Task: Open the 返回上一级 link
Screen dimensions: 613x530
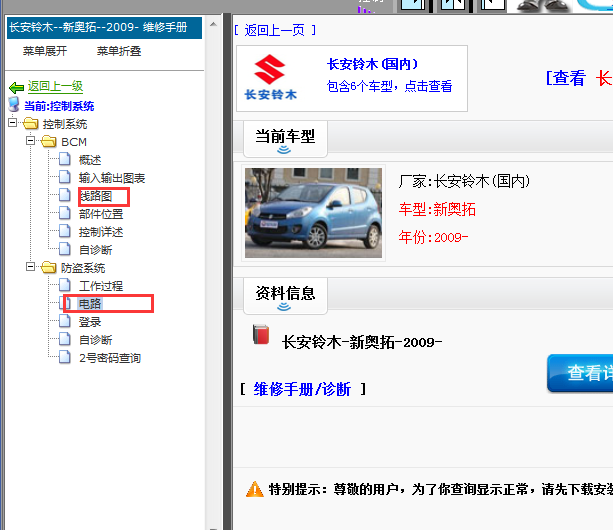Action: pyautogui.click(x=55, y=86)
